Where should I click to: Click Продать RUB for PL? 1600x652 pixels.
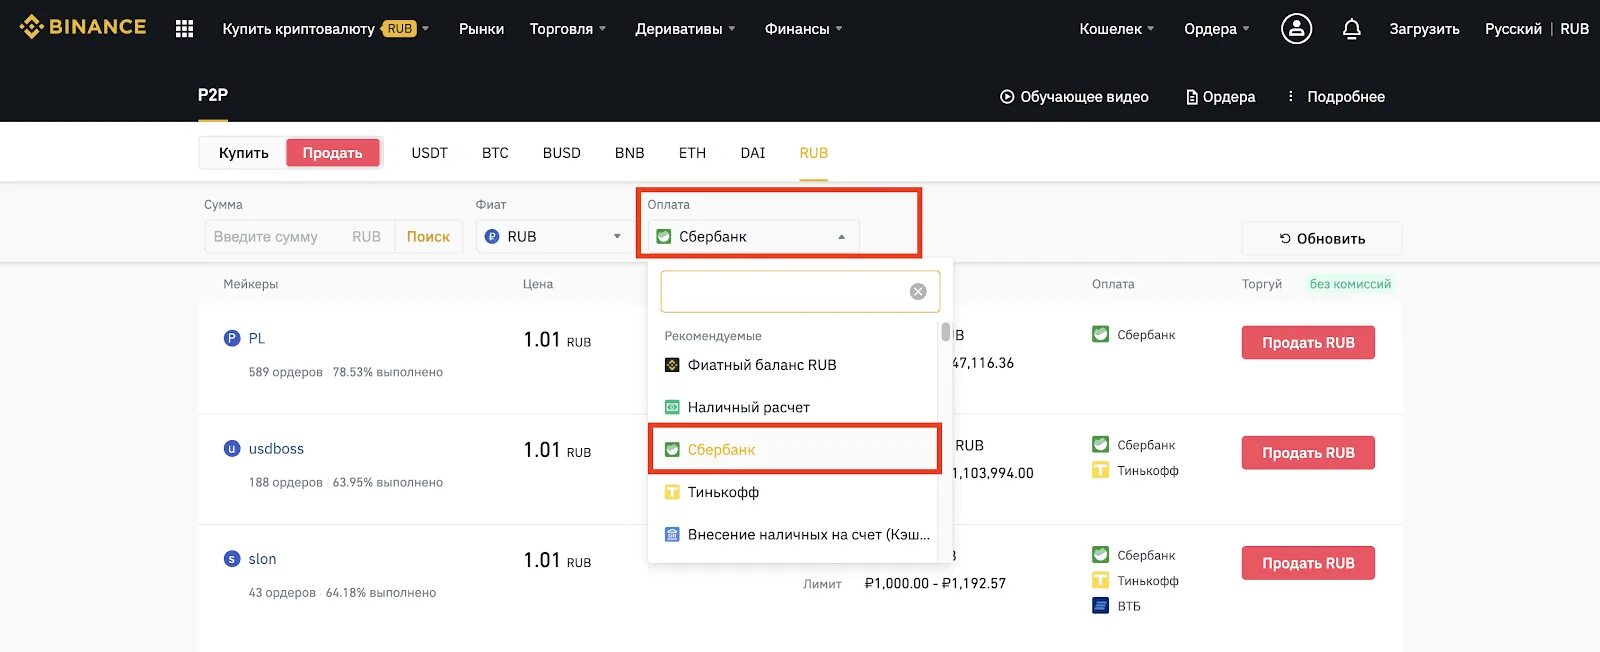click(x=1308, y=342)
